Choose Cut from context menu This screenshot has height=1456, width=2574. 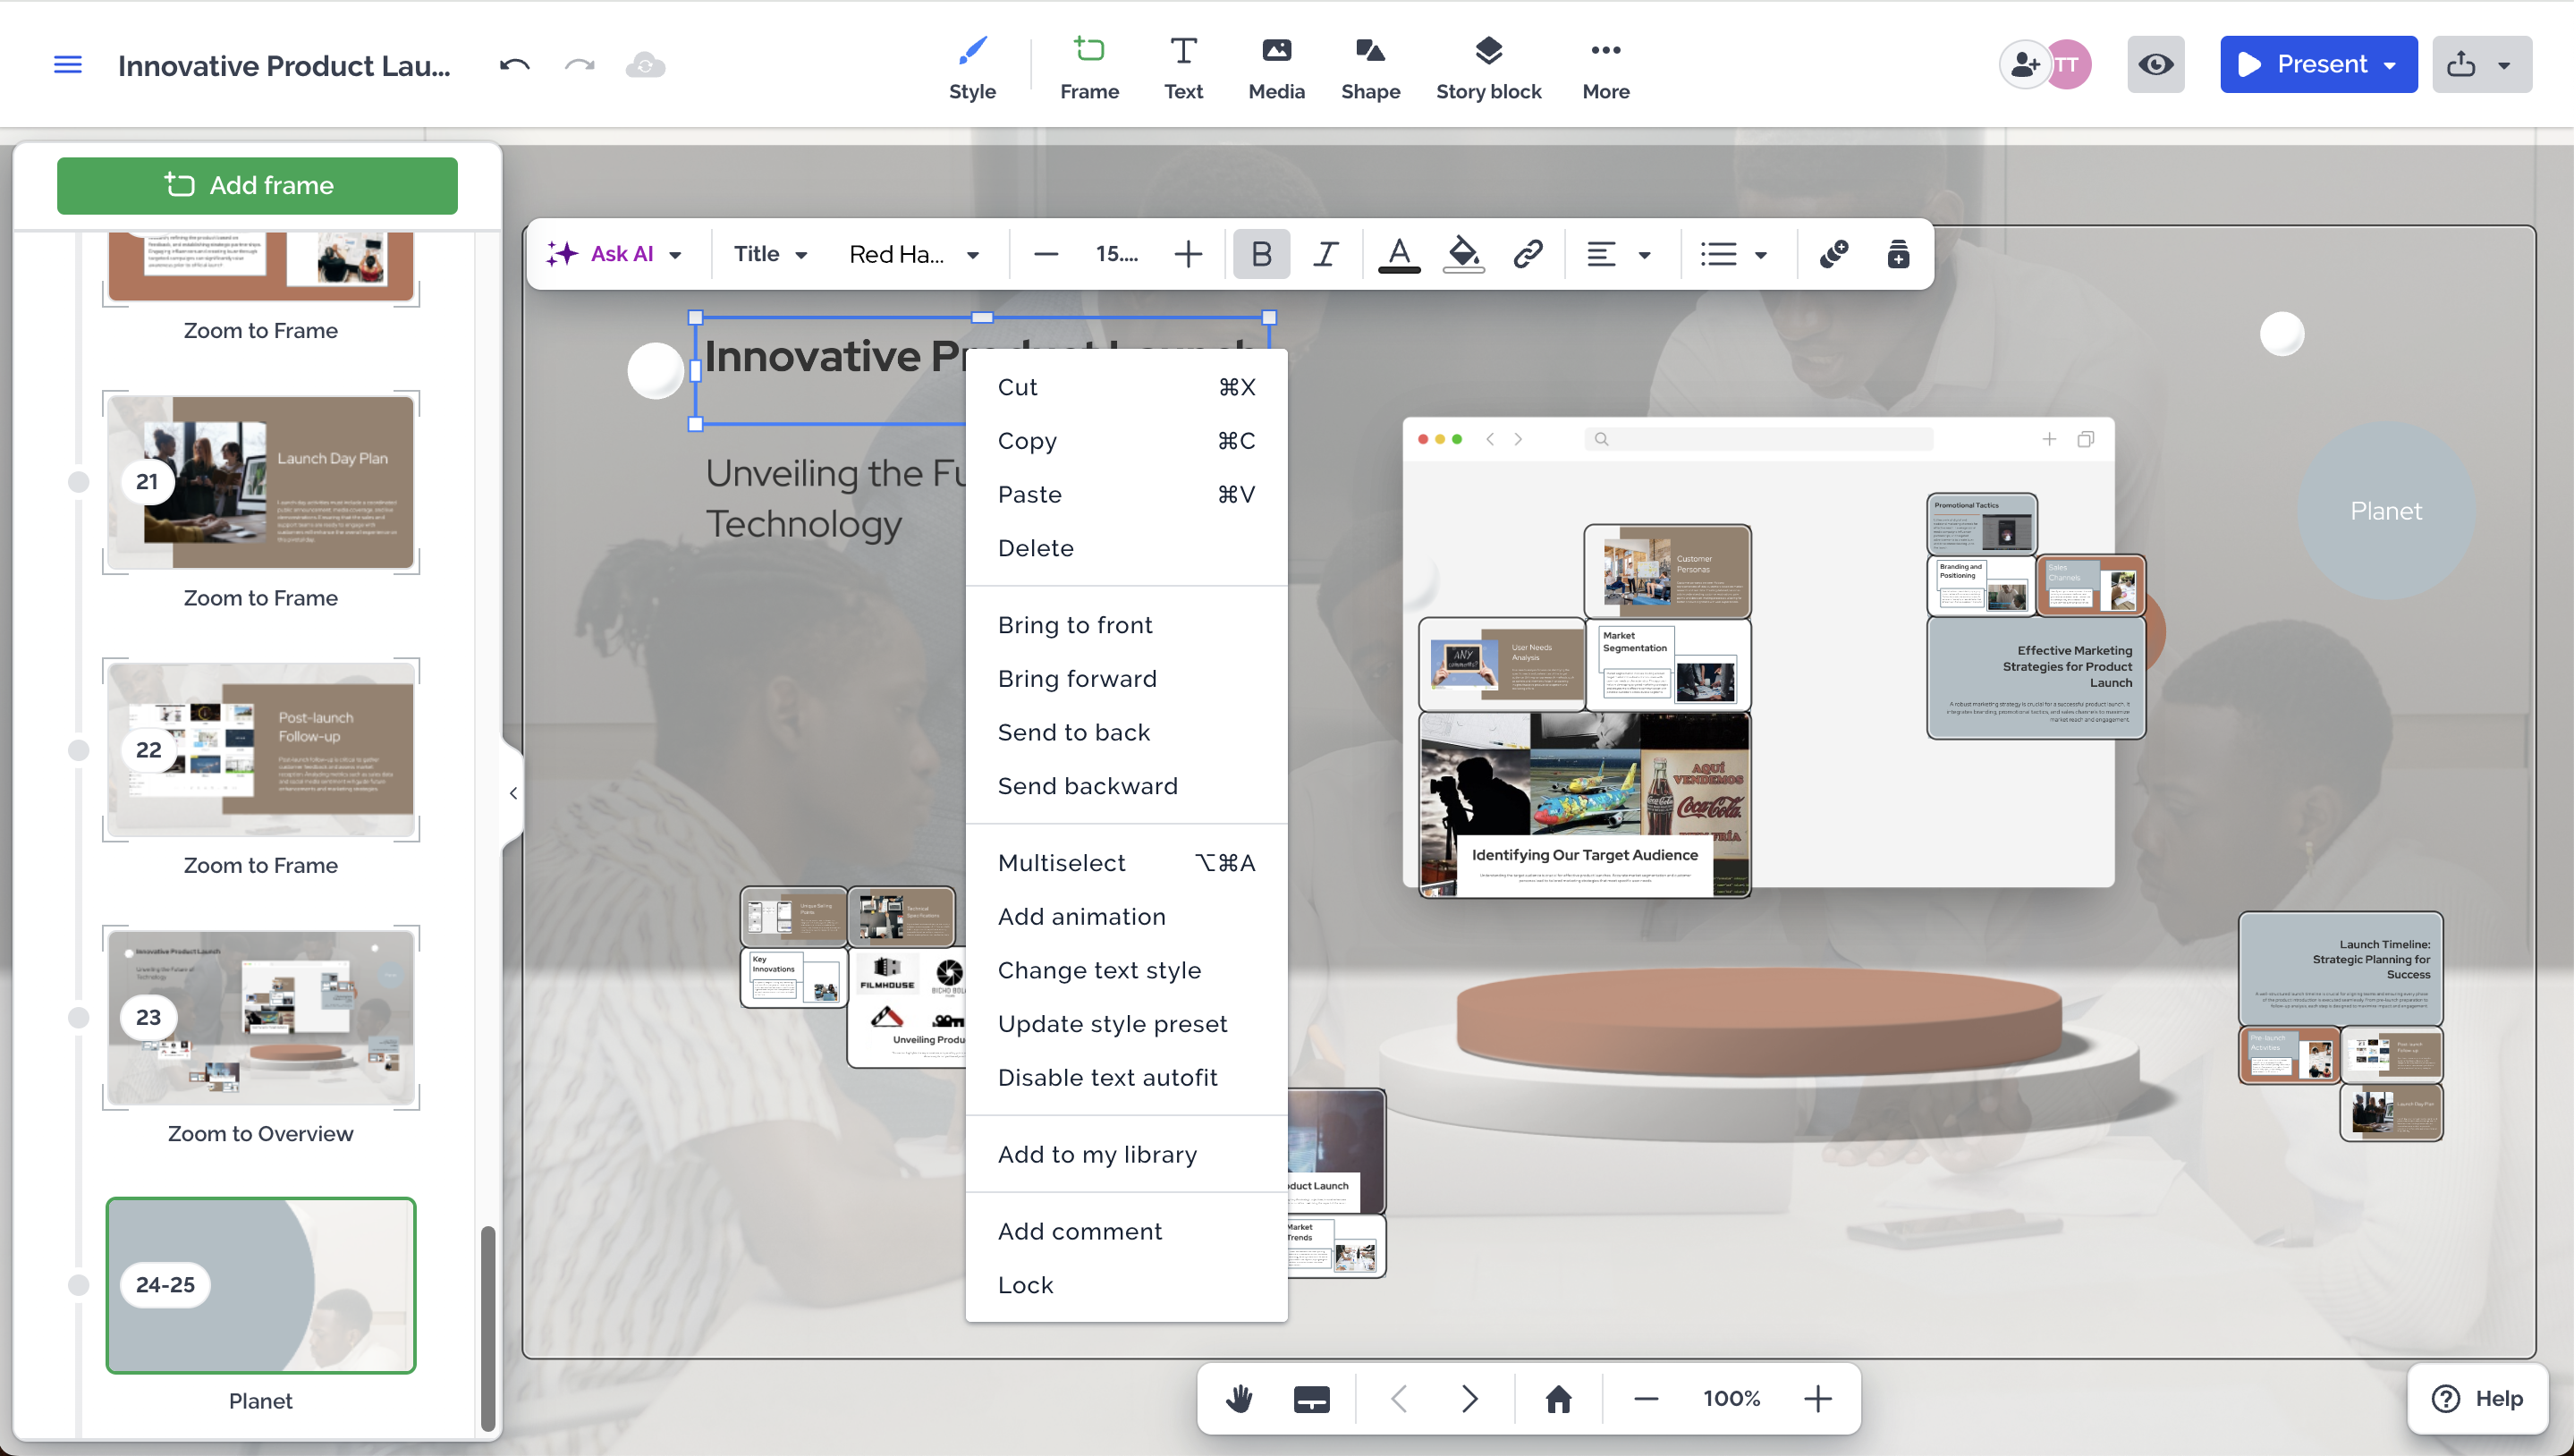[x=1126, y=387]
